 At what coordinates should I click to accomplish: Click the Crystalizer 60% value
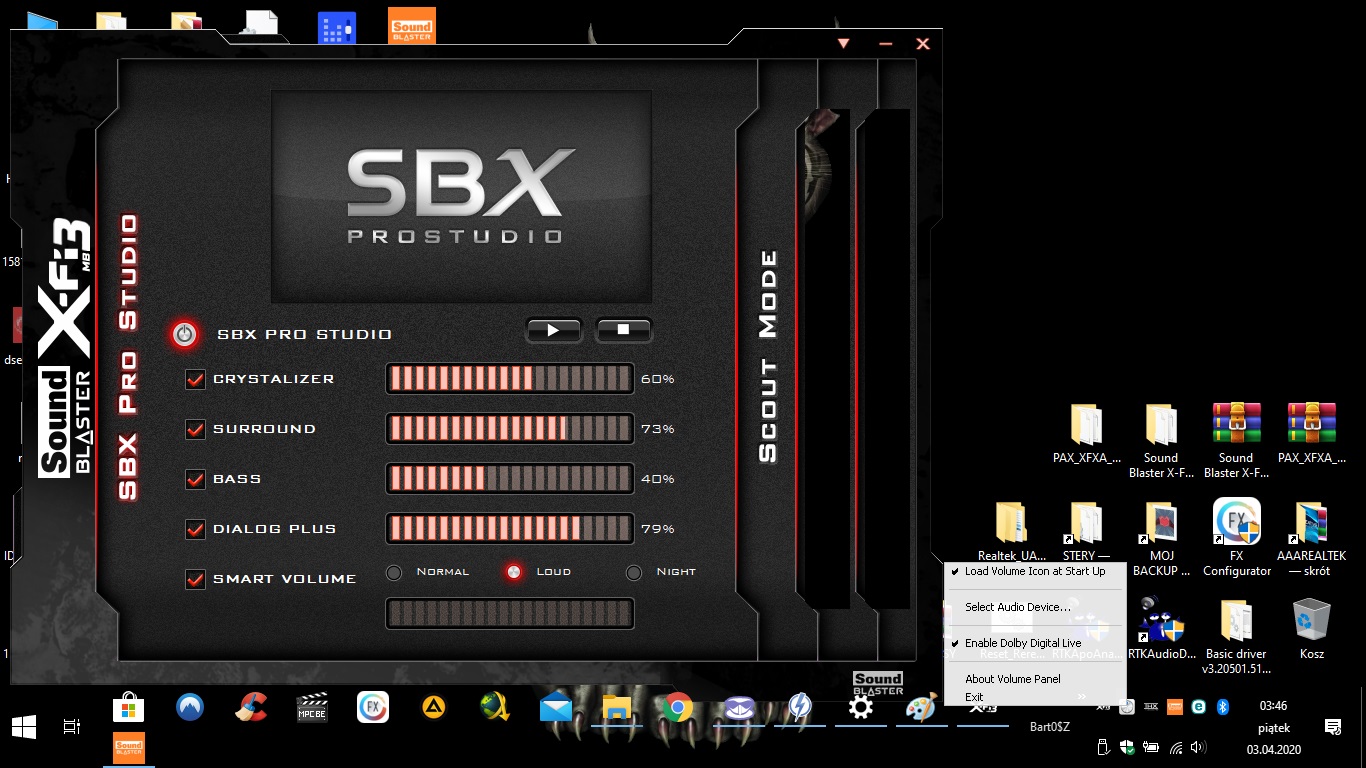[658, 379]
